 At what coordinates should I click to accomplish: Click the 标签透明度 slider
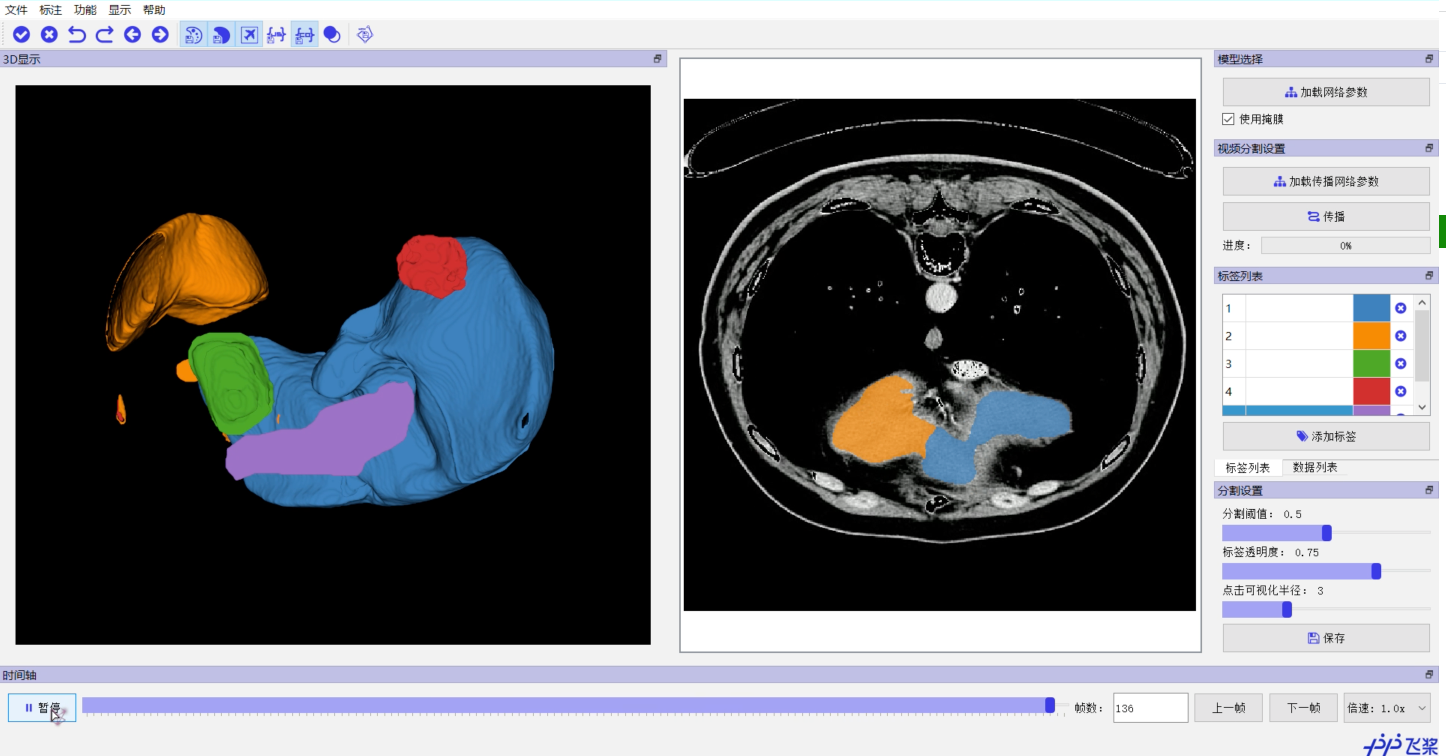(1326, 571)
